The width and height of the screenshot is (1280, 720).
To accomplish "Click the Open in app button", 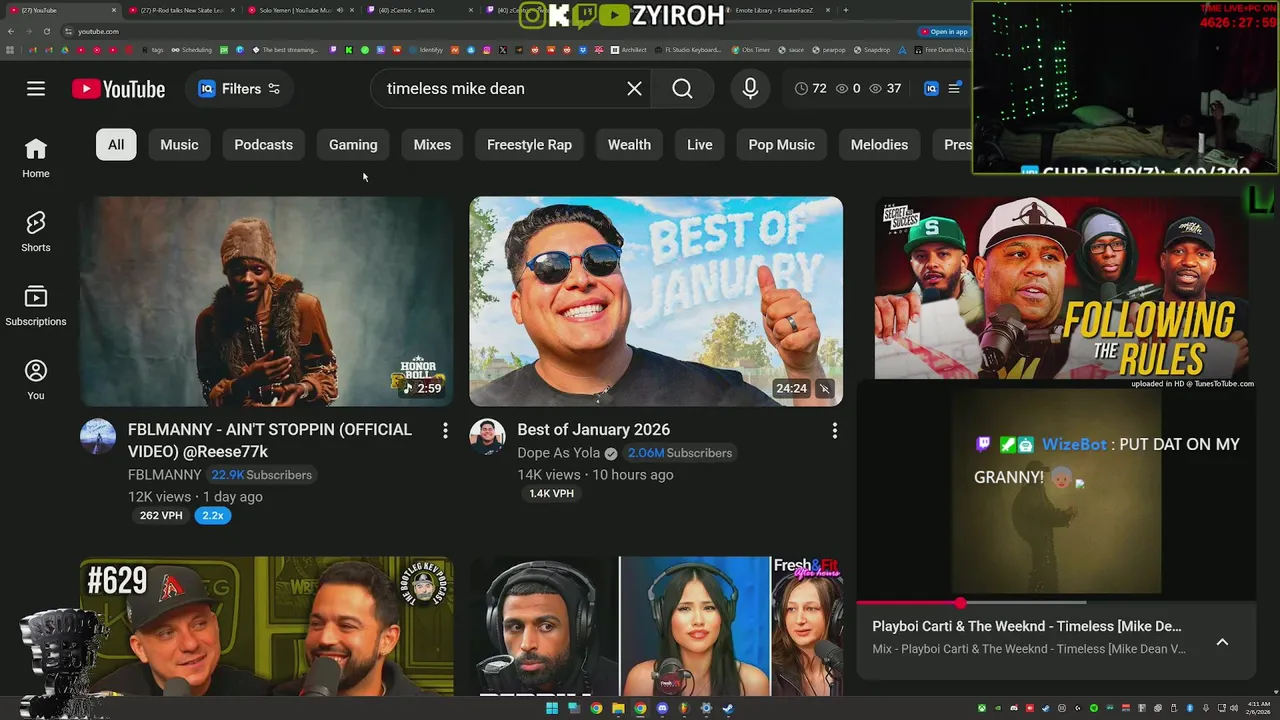I will click(943, 31).
